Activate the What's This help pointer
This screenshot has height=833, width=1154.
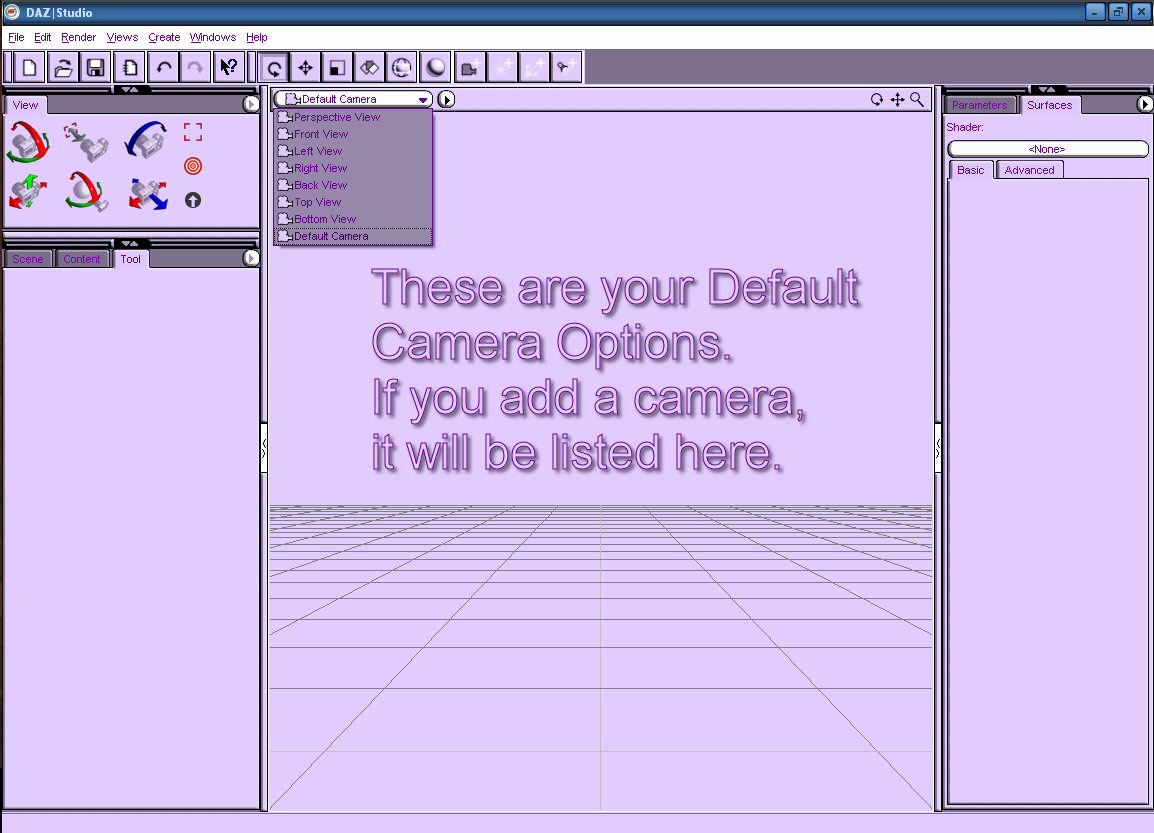click(x=229, y=68)
